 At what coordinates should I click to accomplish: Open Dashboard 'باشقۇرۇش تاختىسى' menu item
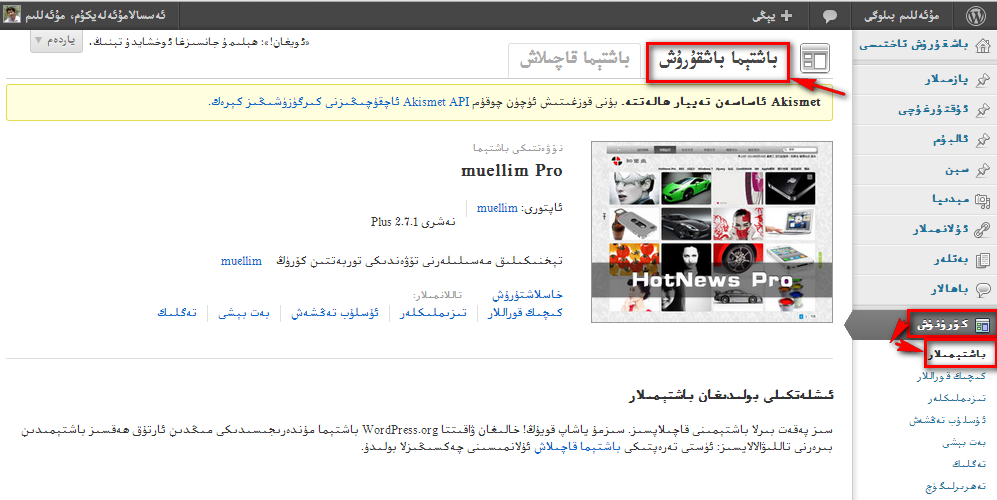click(x=914, y=46)
